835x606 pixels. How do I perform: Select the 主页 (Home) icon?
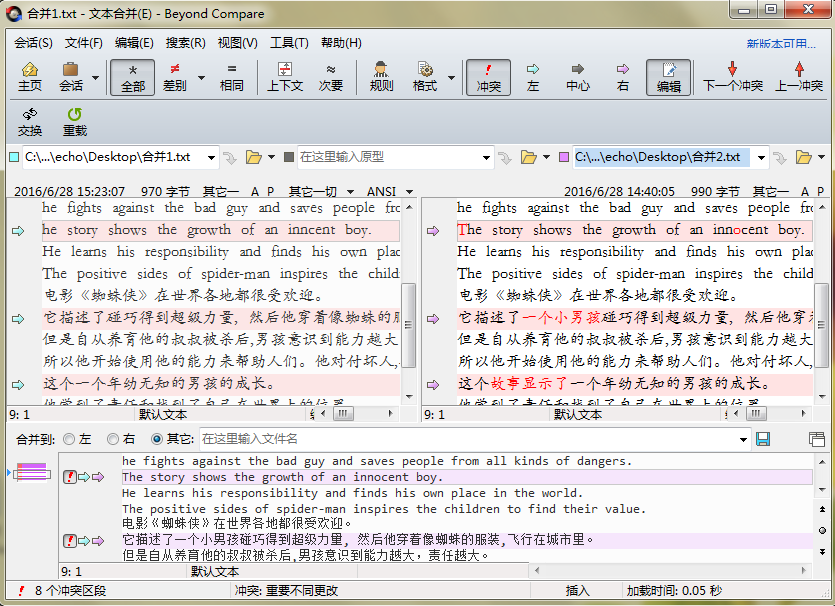click(x=30, y=77)
